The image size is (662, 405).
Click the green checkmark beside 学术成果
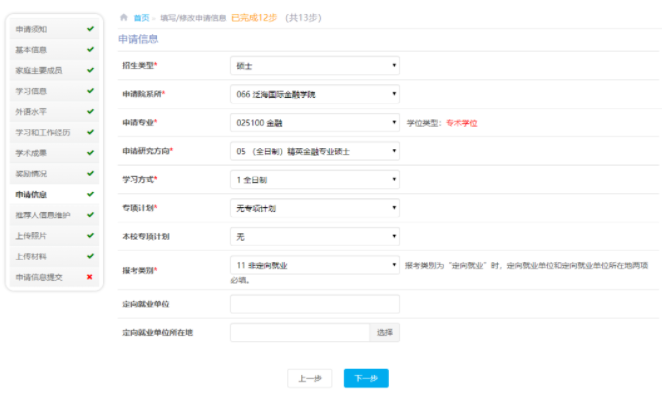click(x=90, y=153)
